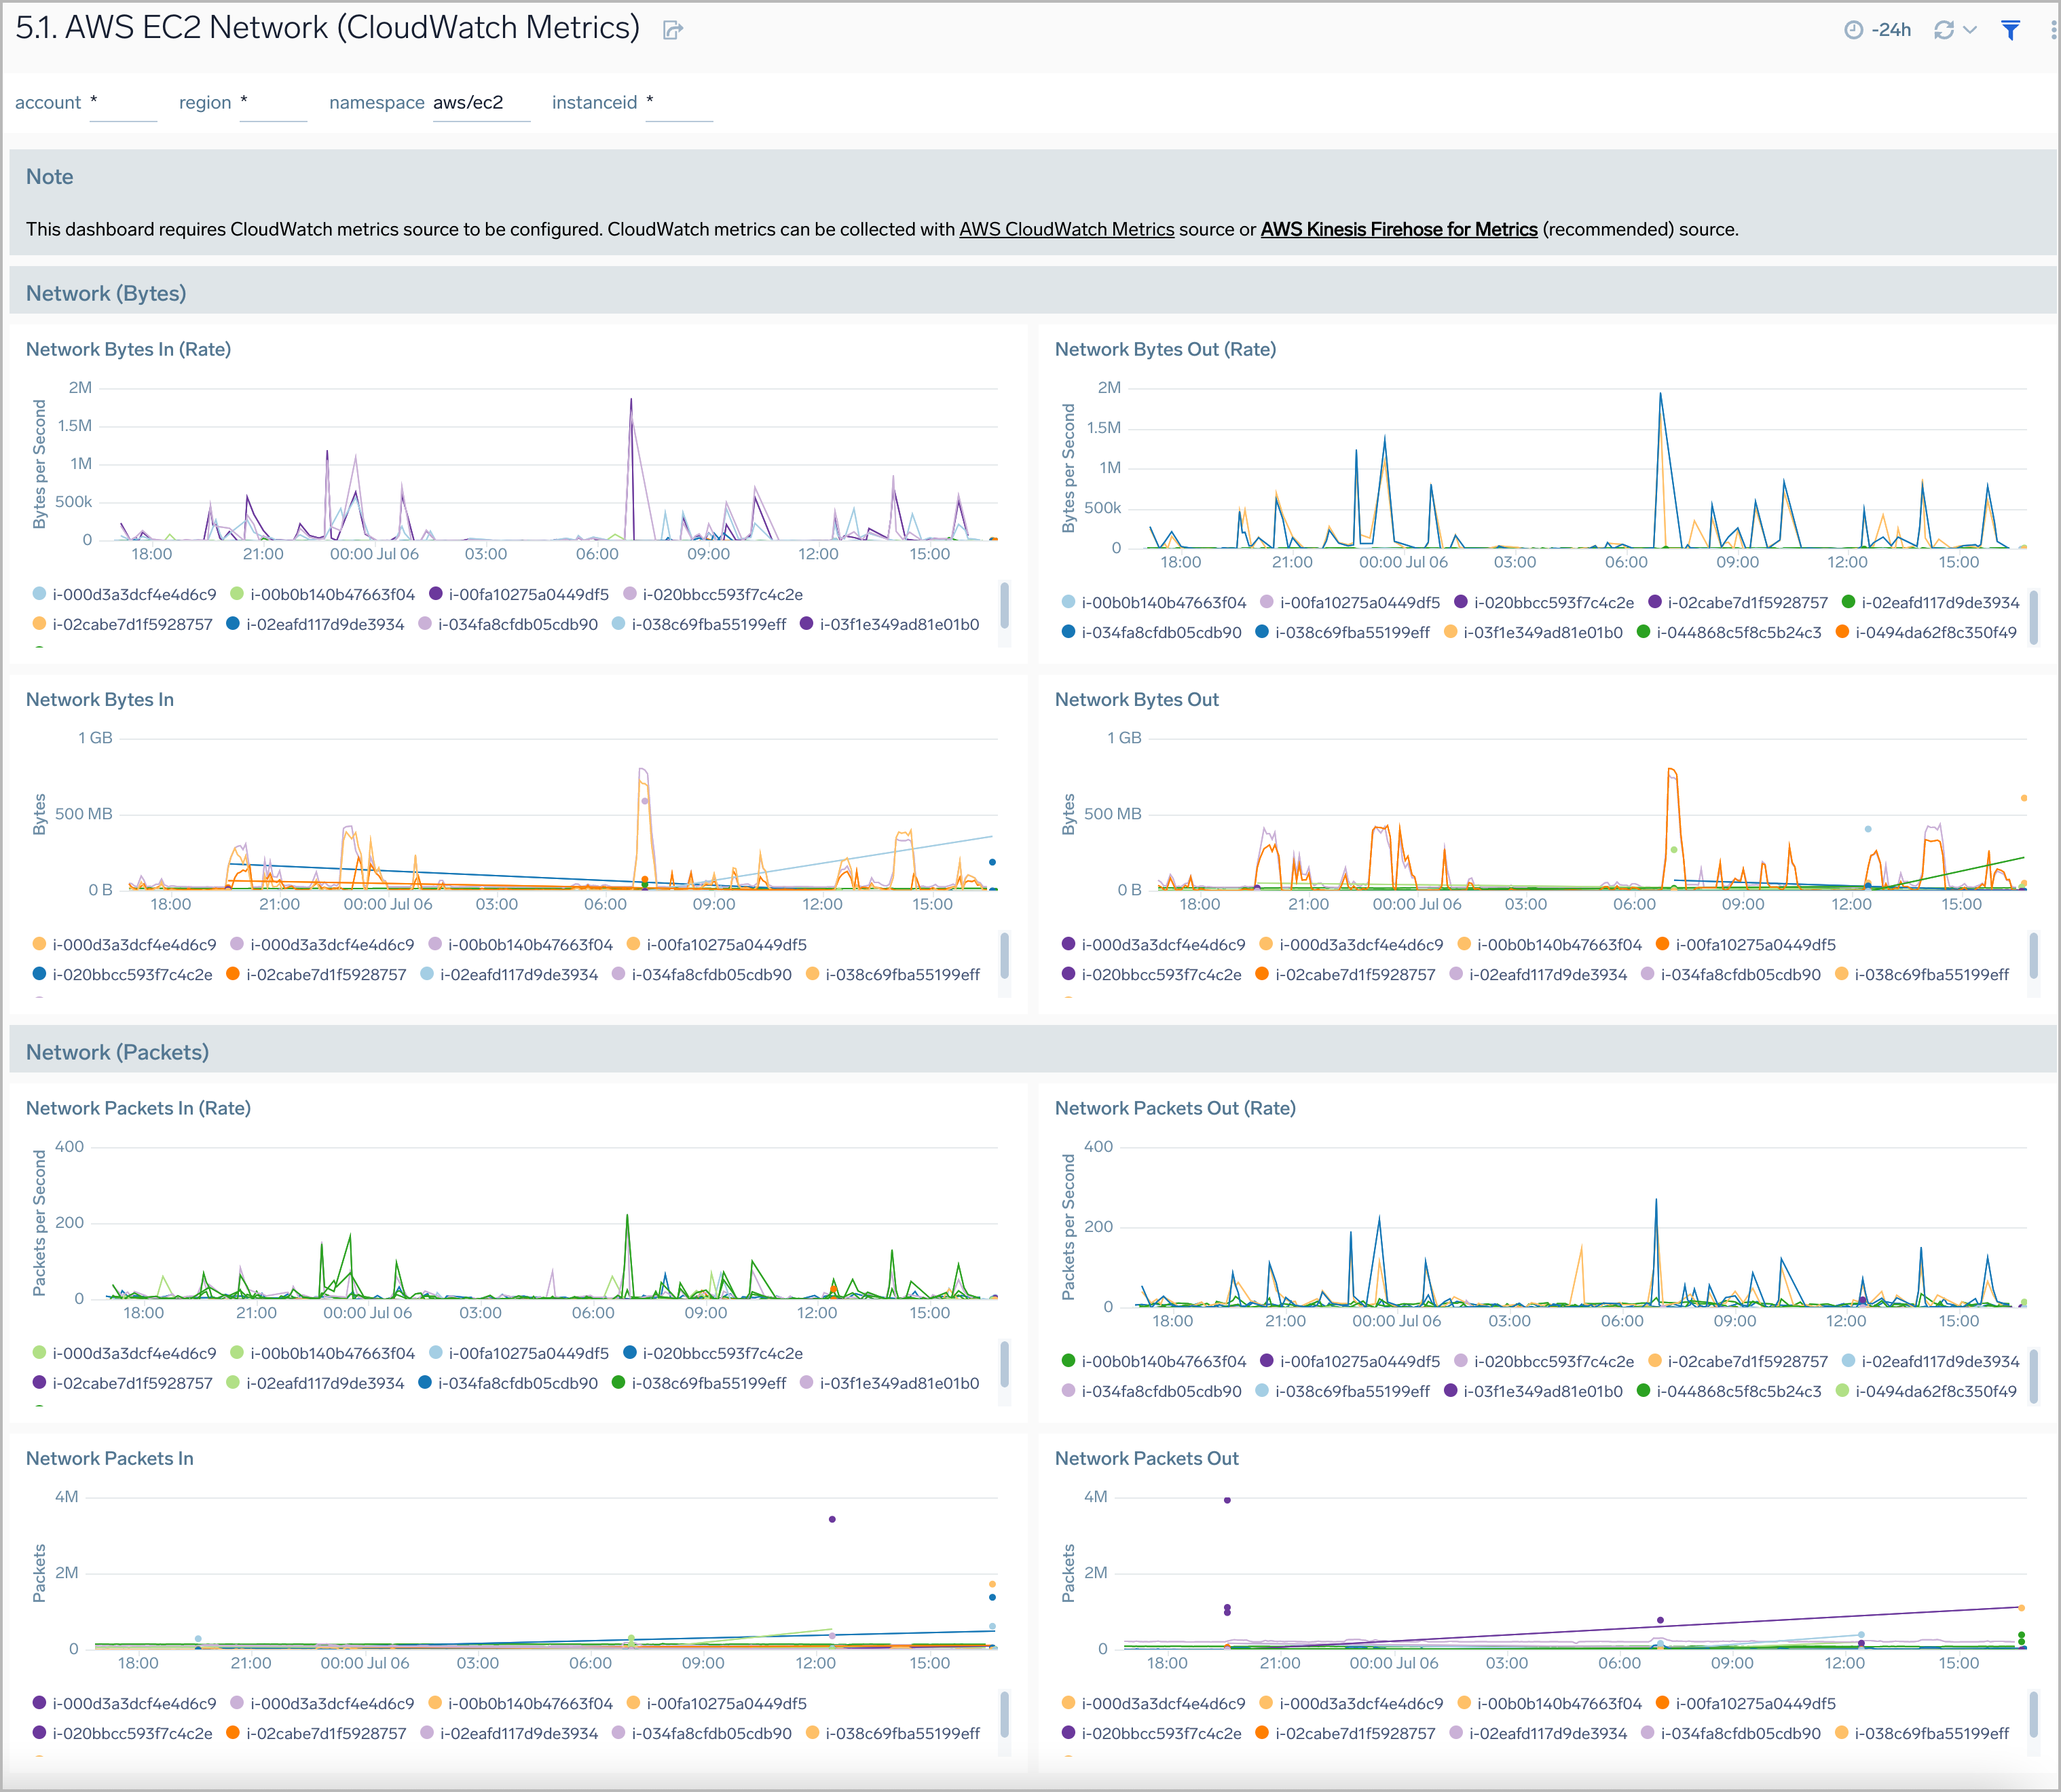2061x1792 pixels.
Task: Click the Network Packets In legend scrollbar
Action: tap(1004, 1714)
